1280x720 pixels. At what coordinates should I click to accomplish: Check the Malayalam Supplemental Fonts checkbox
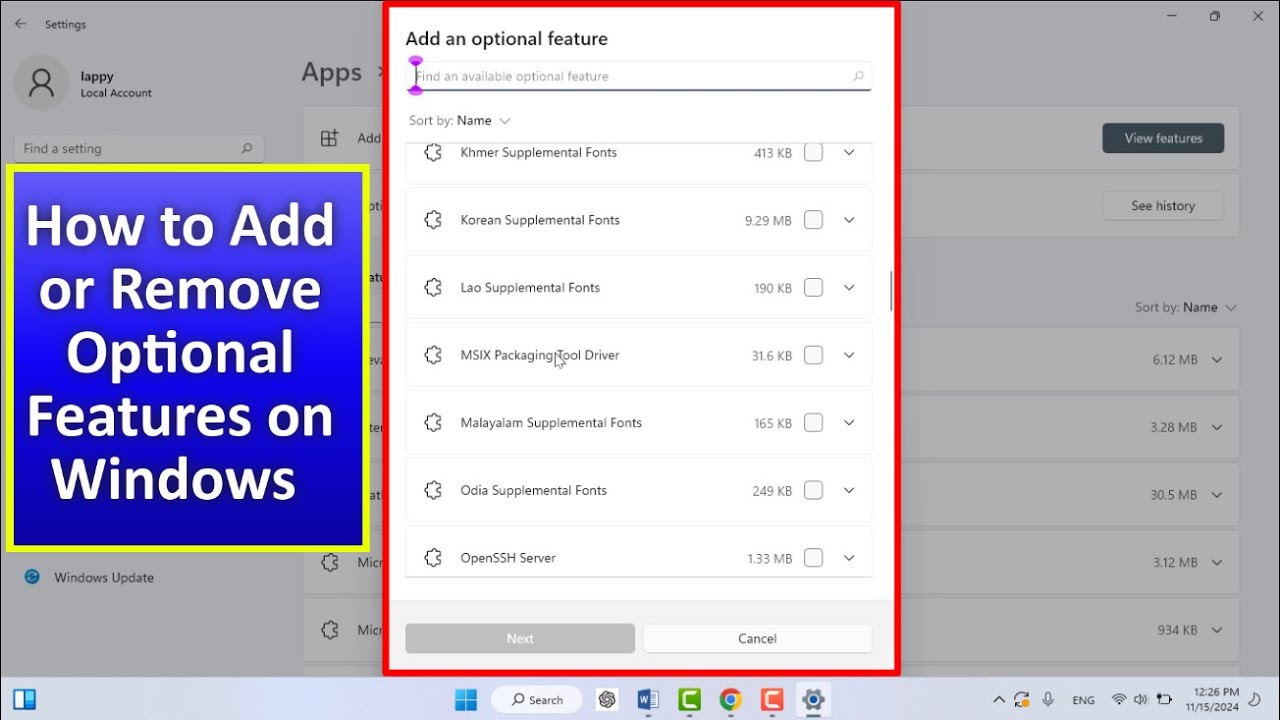(814, 423)
